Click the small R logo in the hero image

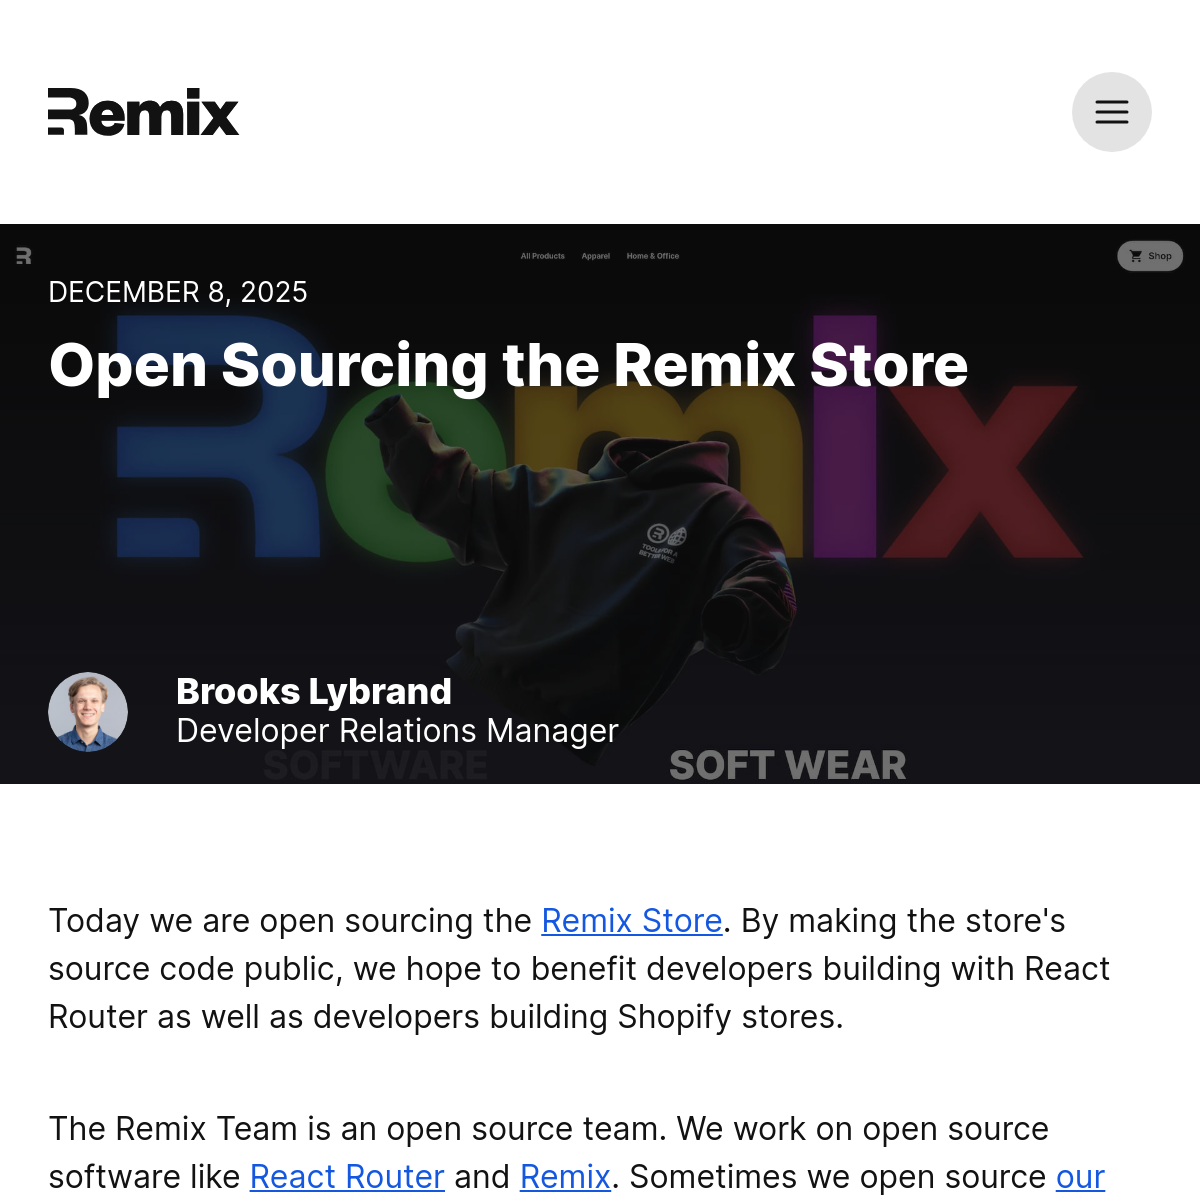pyautogui.click(x=24, y=256)
